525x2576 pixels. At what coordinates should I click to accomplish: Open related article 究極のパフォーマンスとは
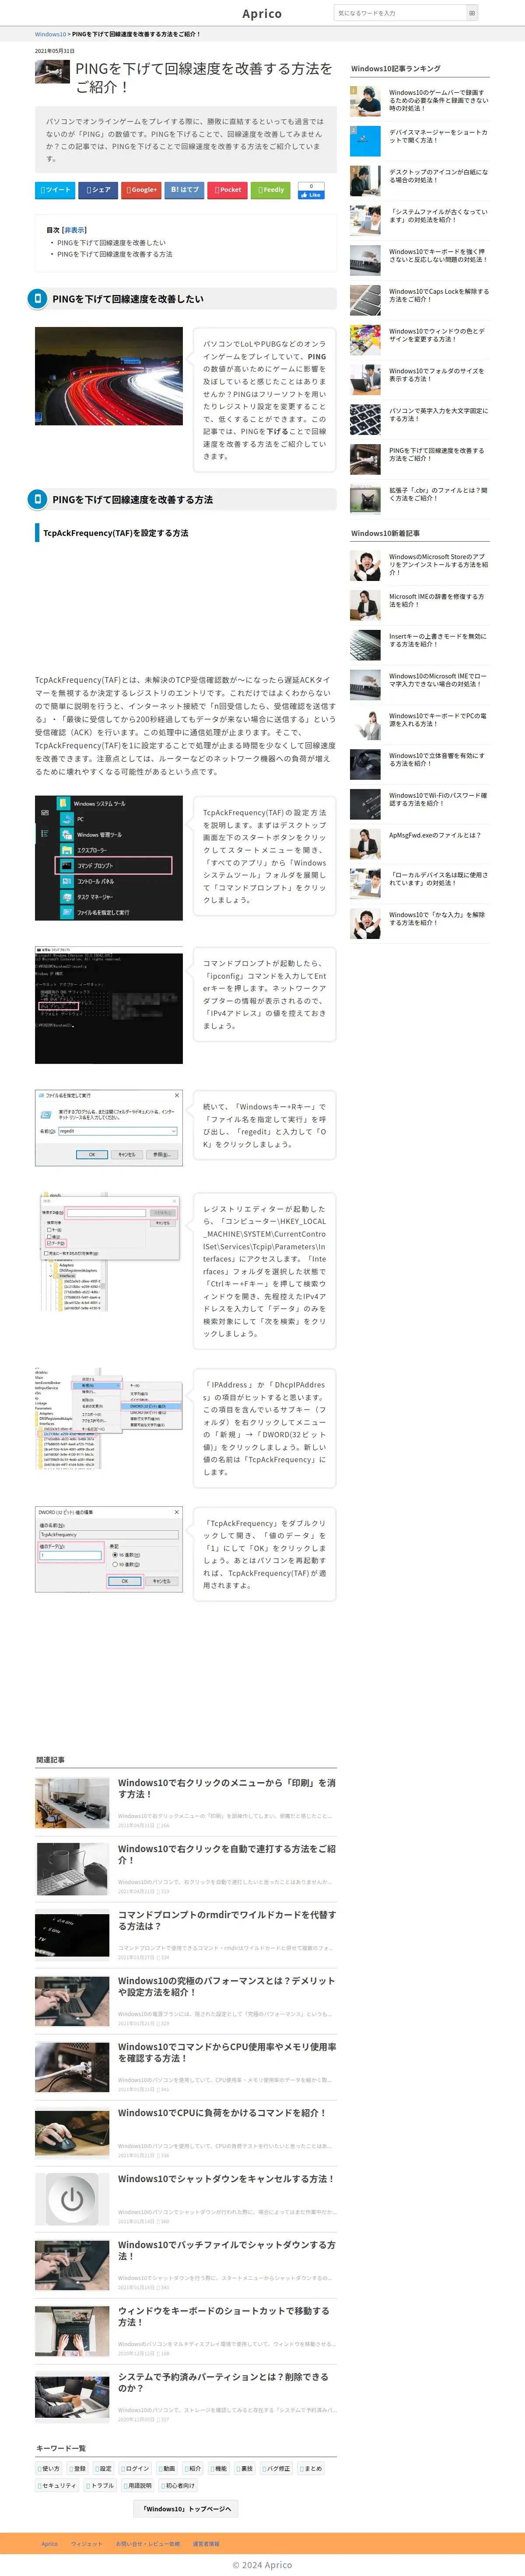(226, 1986)
